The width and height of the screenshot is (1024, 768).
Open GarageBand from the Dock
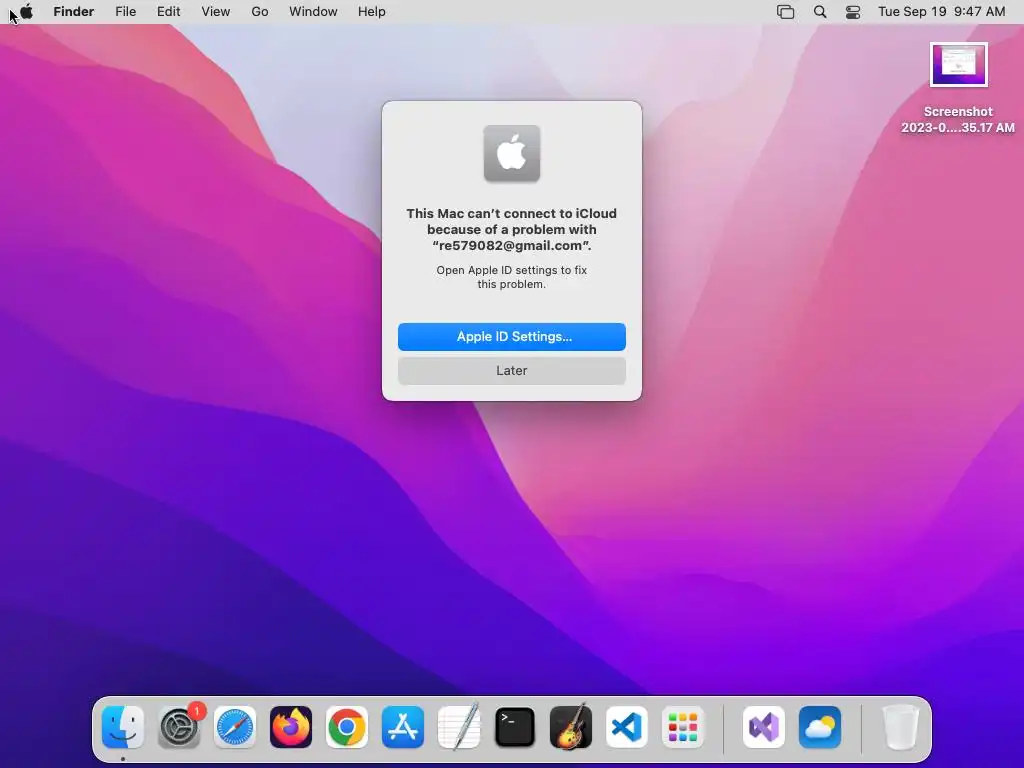click(571, 727)
